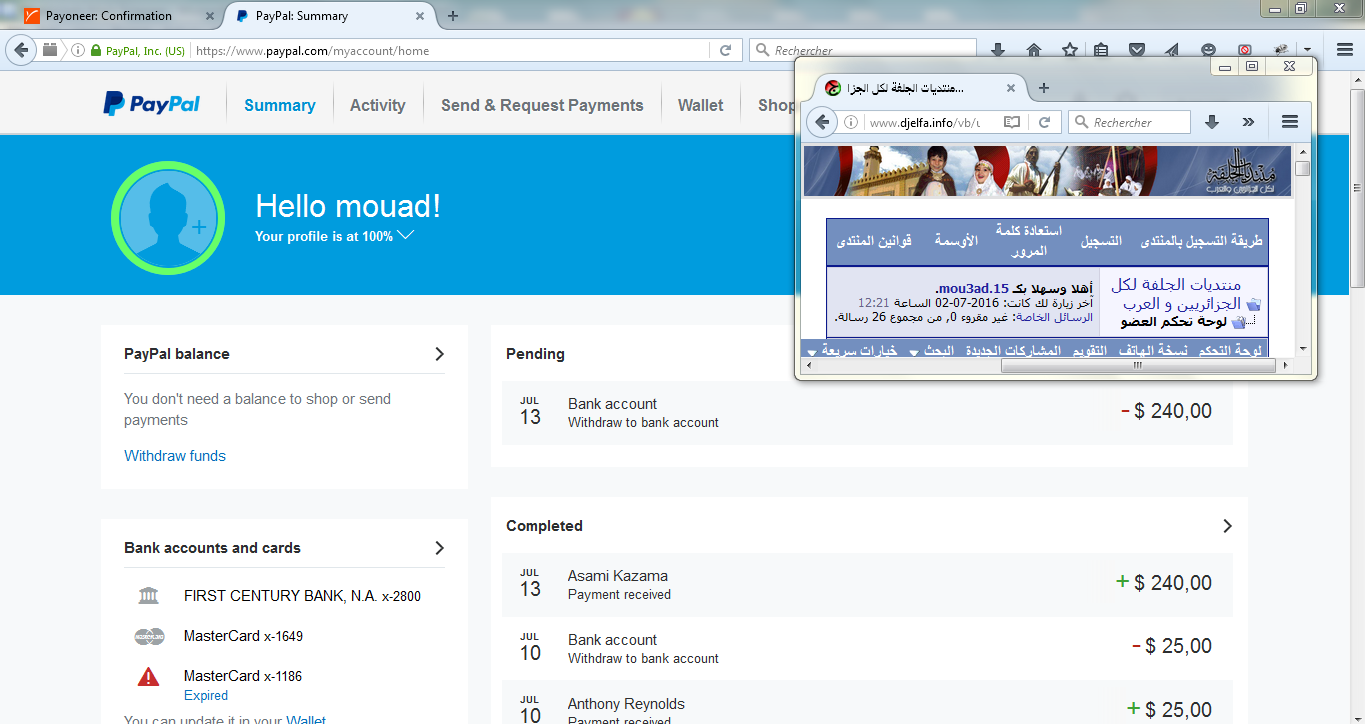The width and height of the screenshot is (1365, 724).
Task: Go back in the main PayPal window
Action: 21,50
